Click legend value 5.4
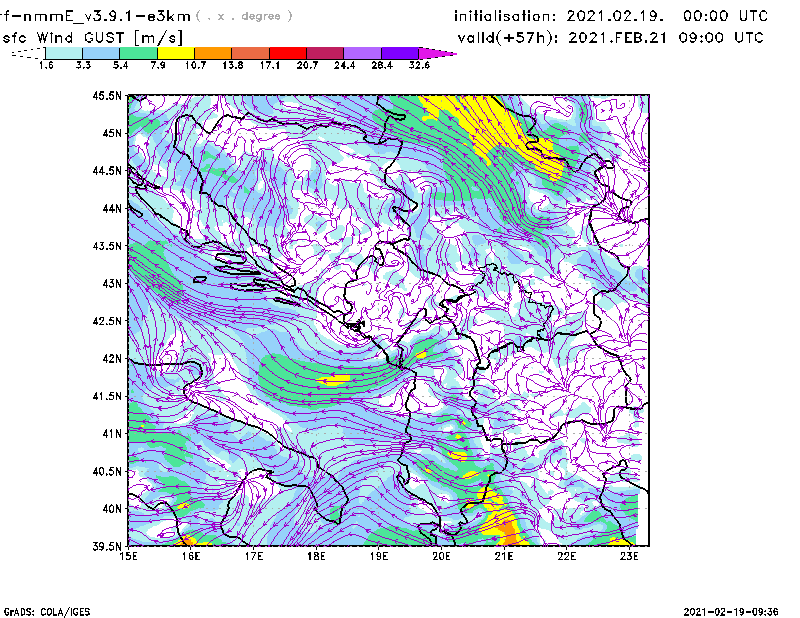Viewport: 800px width, 618px height. coord(120,65)
